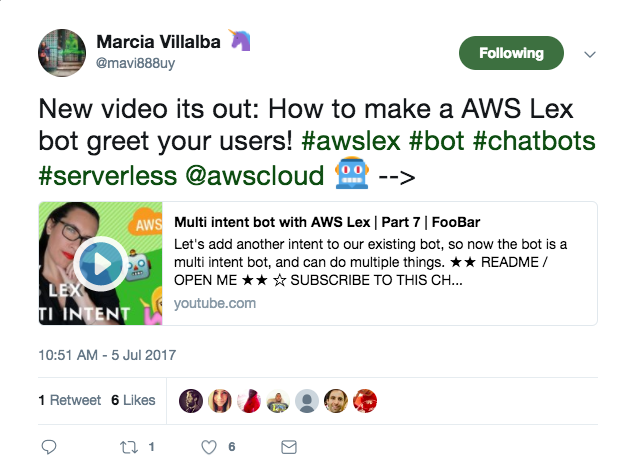This screenshot has width=635, height=467.
Task: View the 6 Likes list
Action: click(x=133, y=400)
